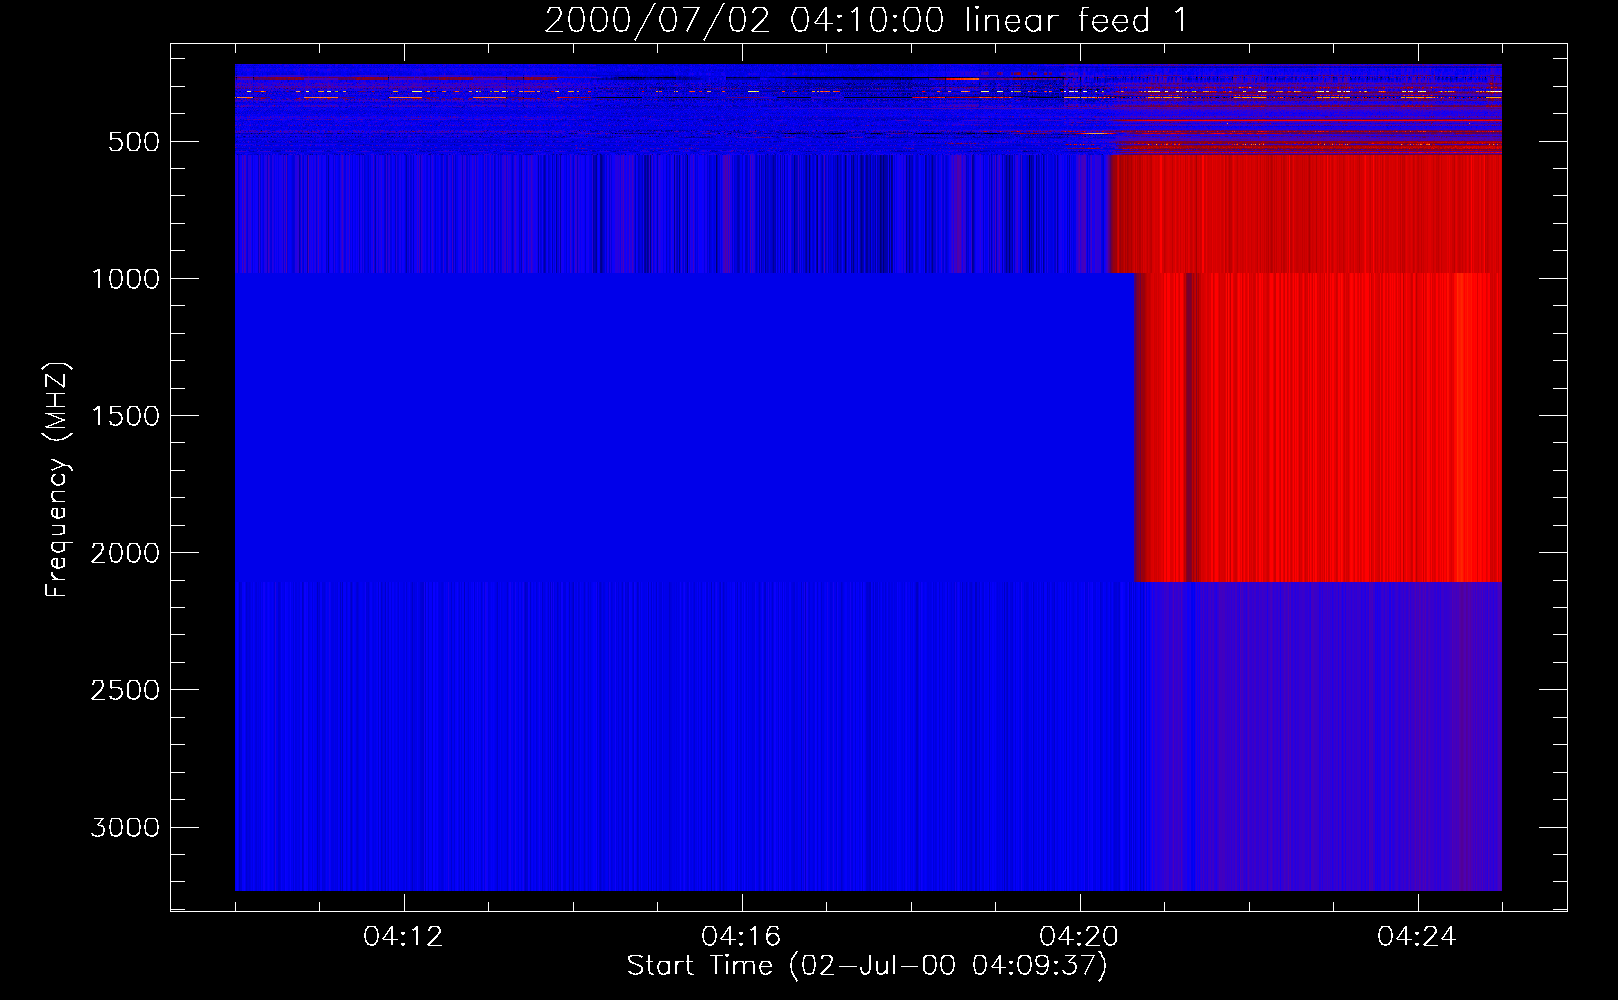Select the '2500' frequency axis label
Image resolution: width=1618 pixels, height=1000 pixels.
[125, 690]
